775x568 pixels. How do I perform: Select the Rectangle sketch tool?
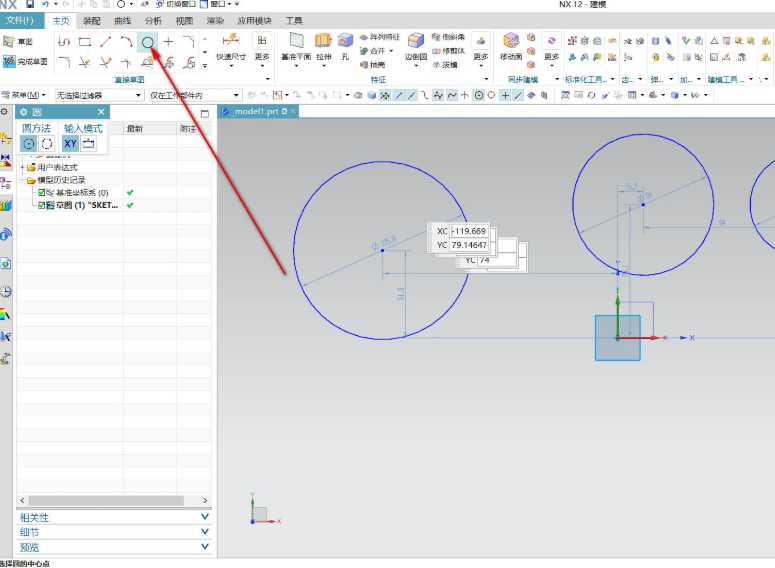coord(85,42)
